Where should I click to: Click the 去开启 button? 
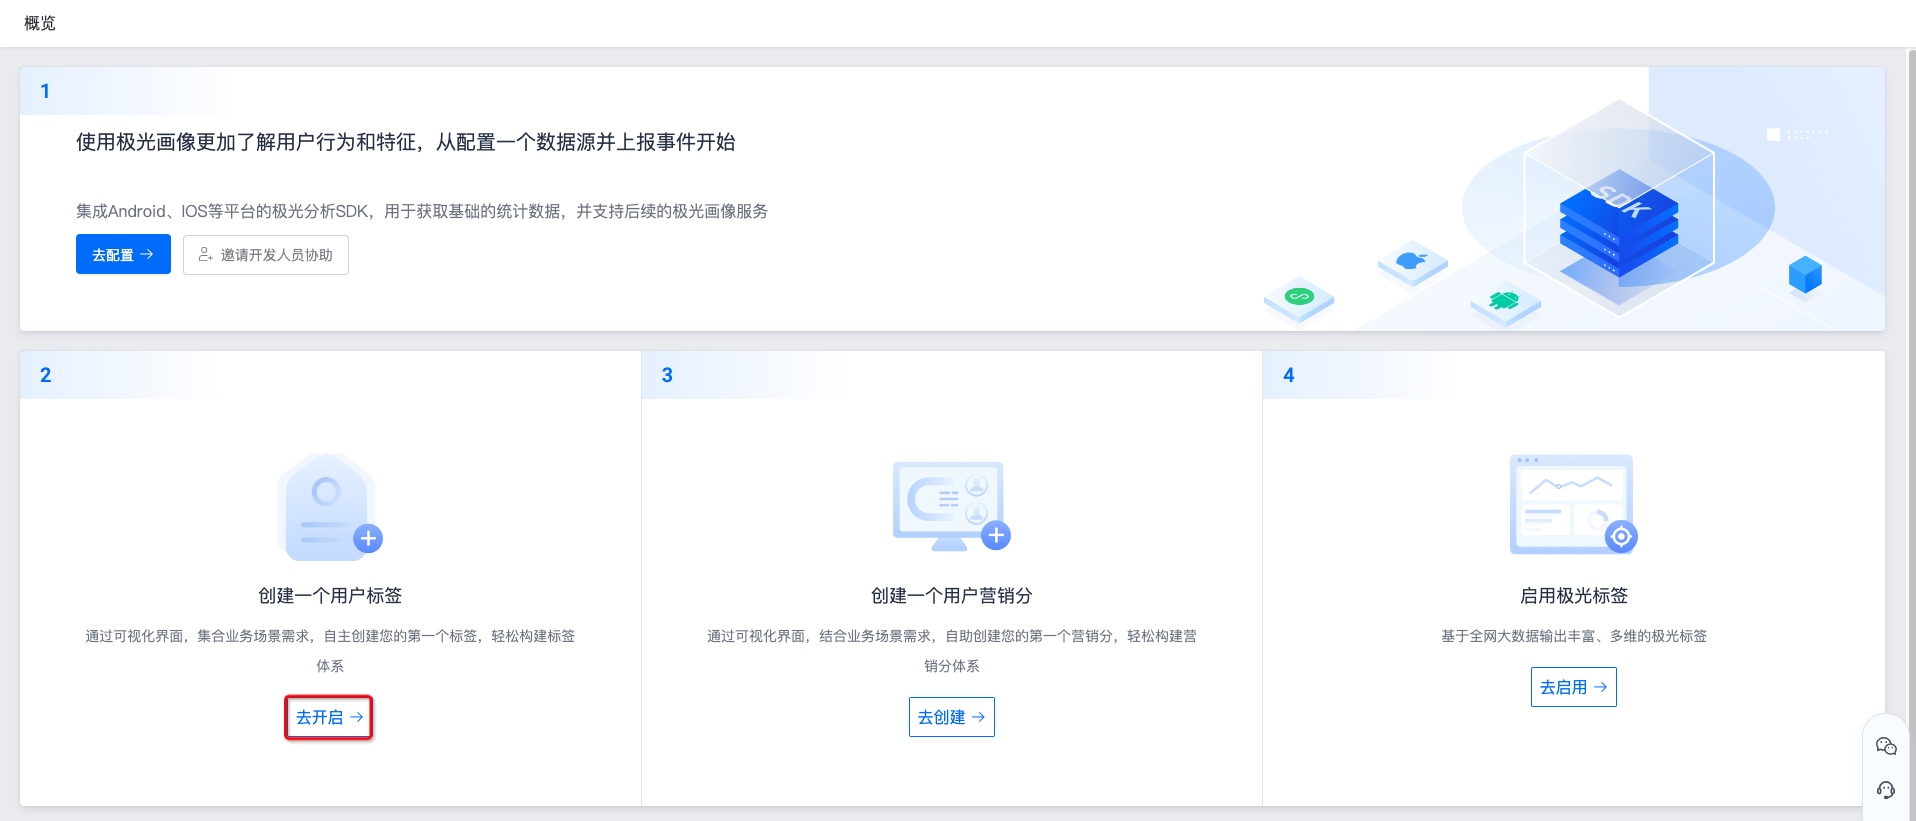click(x=329, y=717)
